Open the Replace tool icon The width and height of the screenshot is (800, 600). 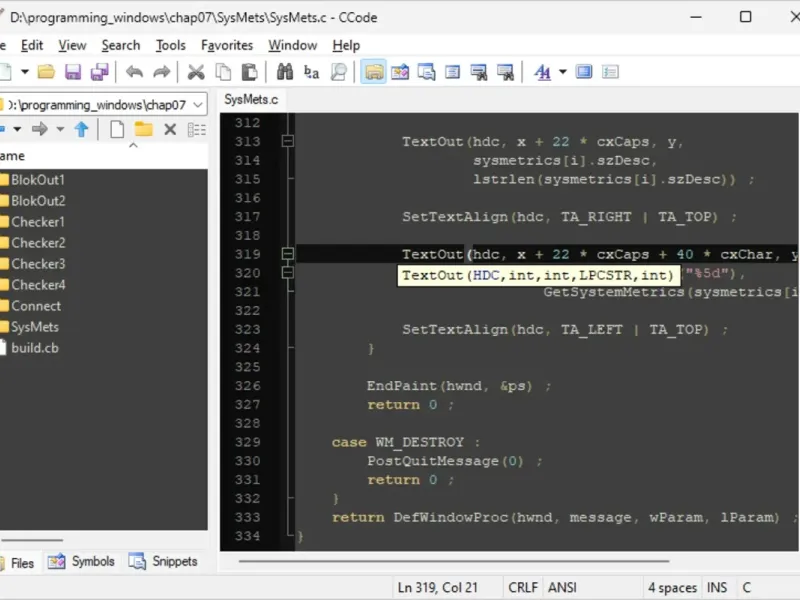click(x=311, y=72)
